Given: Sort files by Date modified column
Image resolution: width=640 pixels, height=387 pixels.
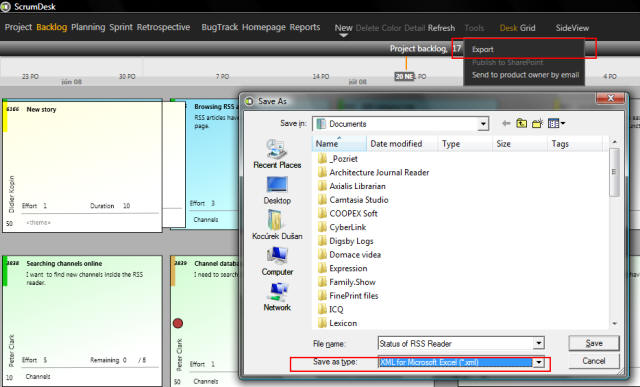Looking at the screenshot, I should [x=402, y=144].
